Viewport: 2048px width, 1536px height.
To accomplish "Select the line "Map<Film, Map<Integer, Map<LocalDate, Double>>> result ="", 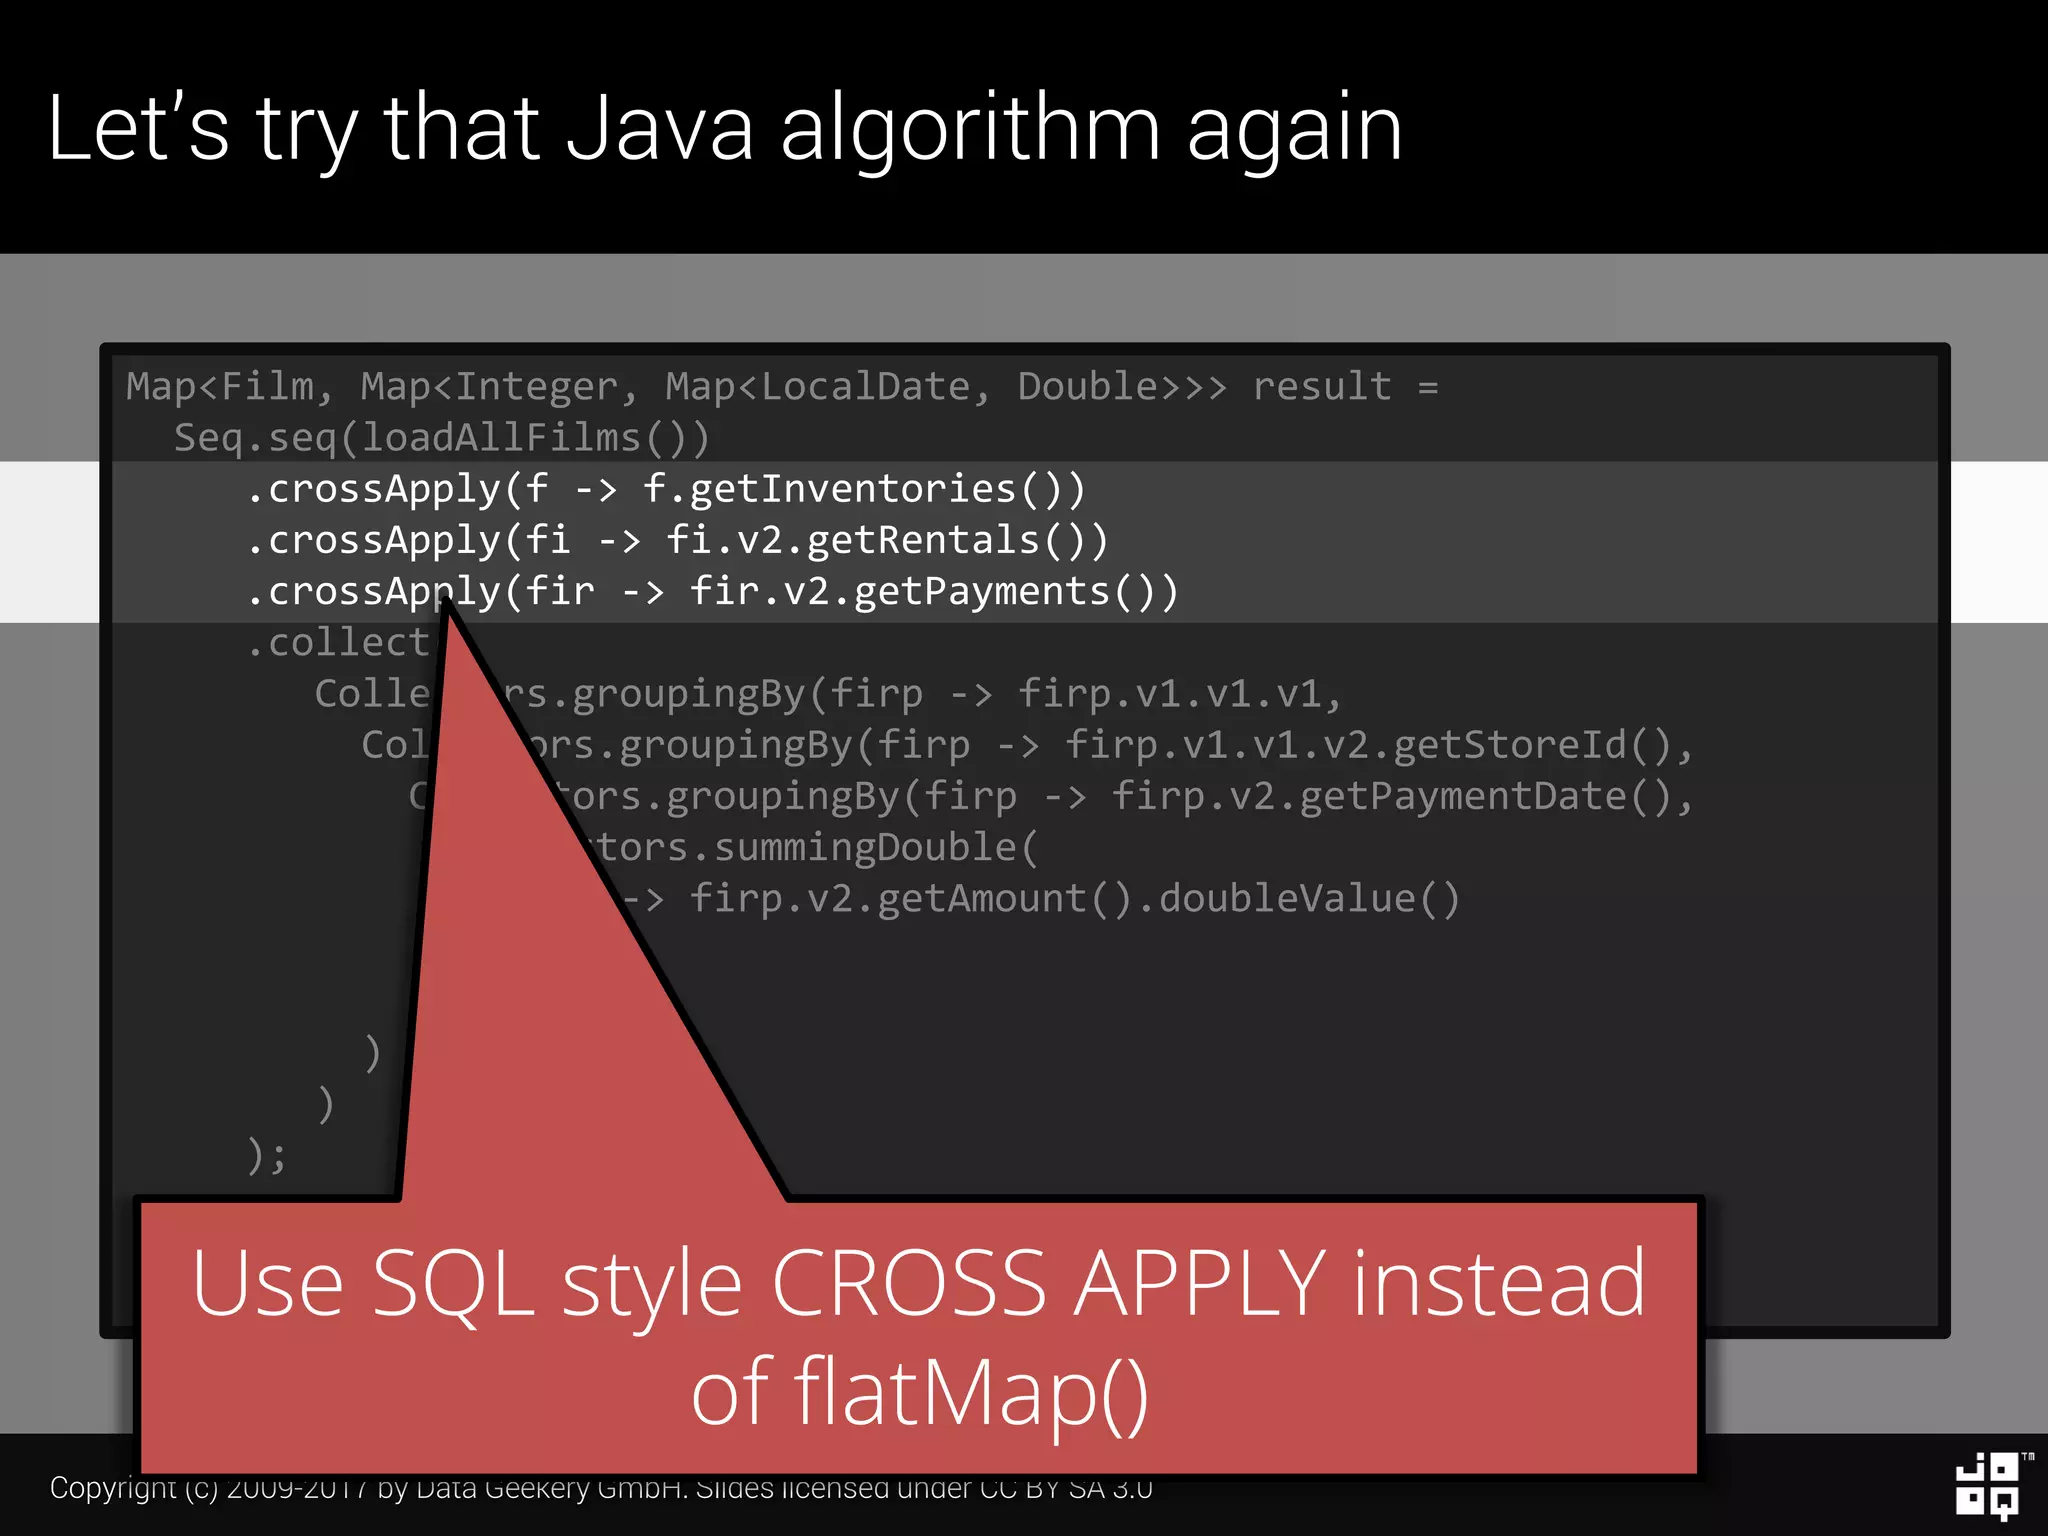I will (x=782, y=387).
